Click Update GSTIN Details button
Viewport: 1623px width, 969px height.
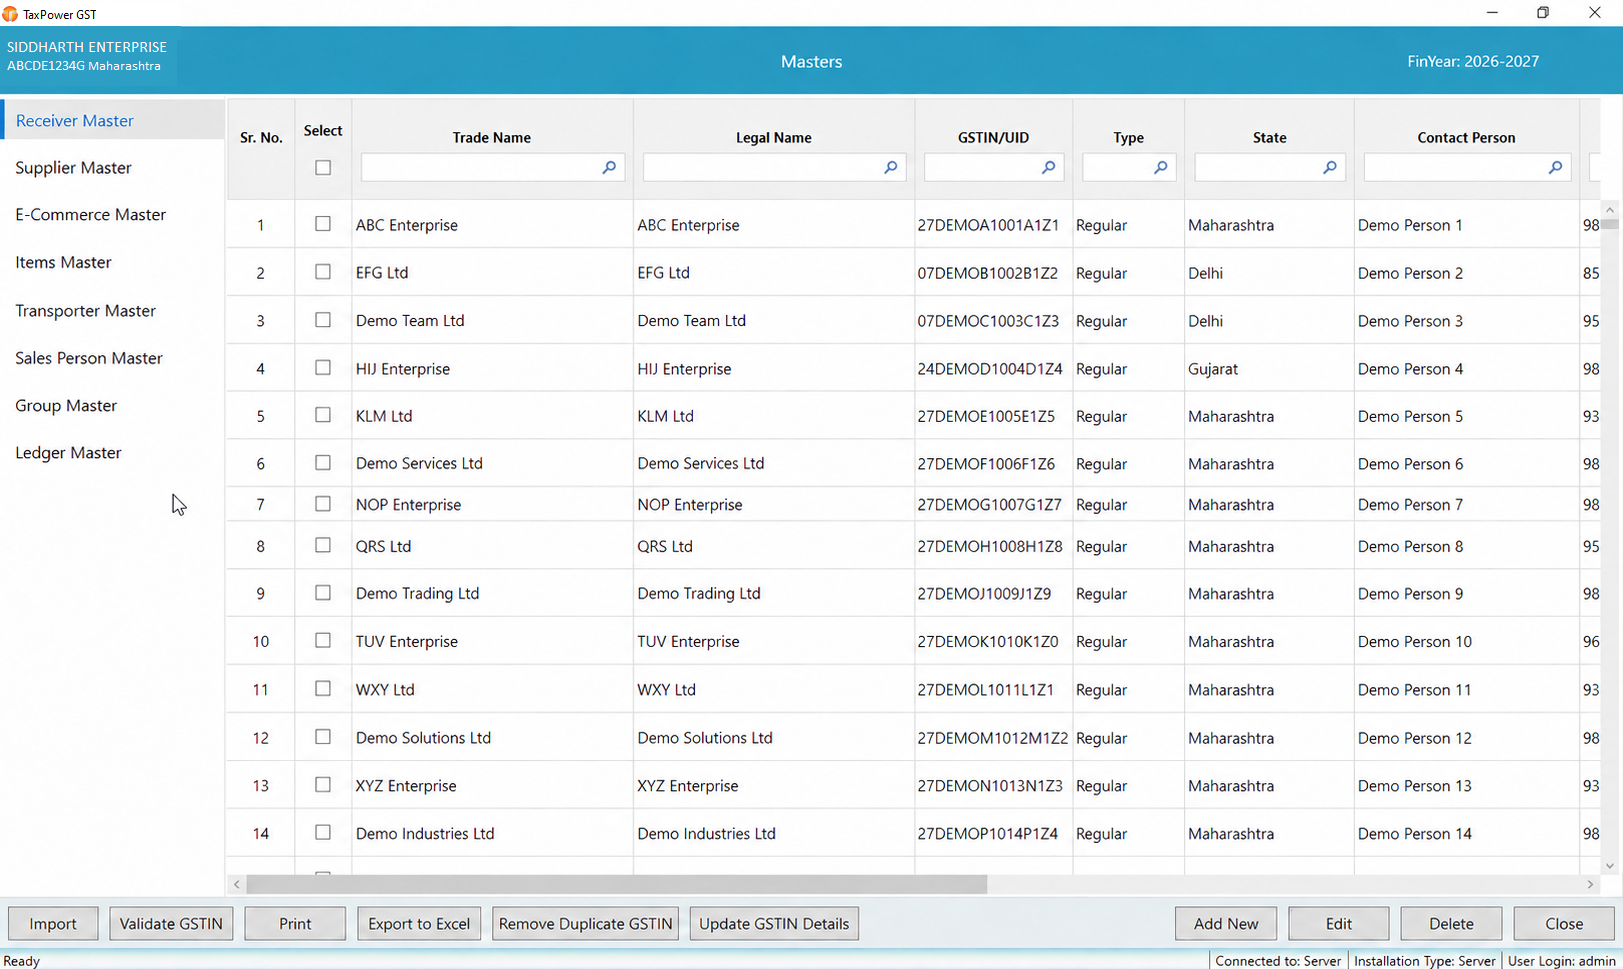click(x=774, y=923)
